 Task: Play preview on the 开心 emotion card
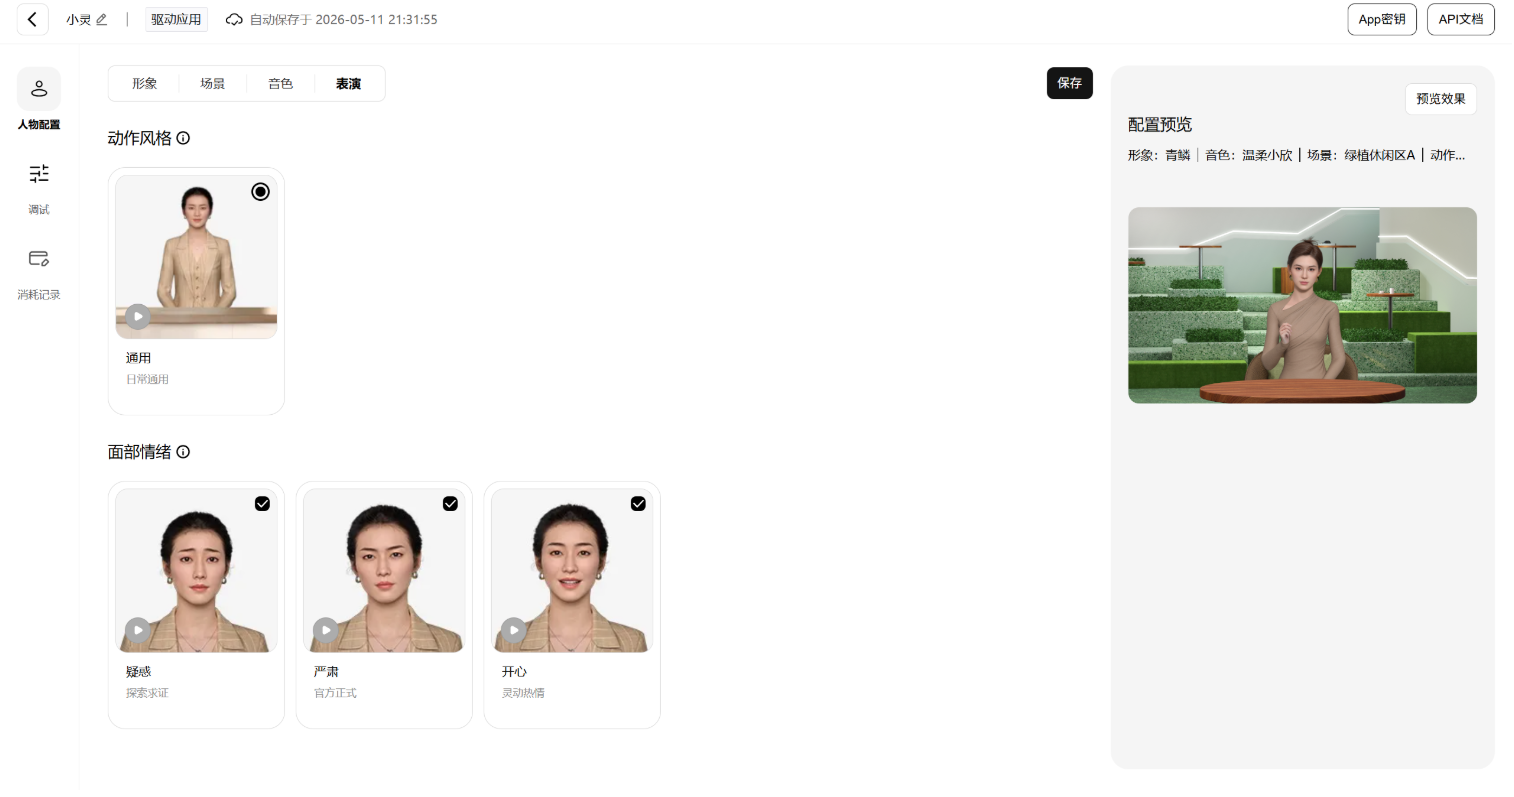click(x=514, y=630)
